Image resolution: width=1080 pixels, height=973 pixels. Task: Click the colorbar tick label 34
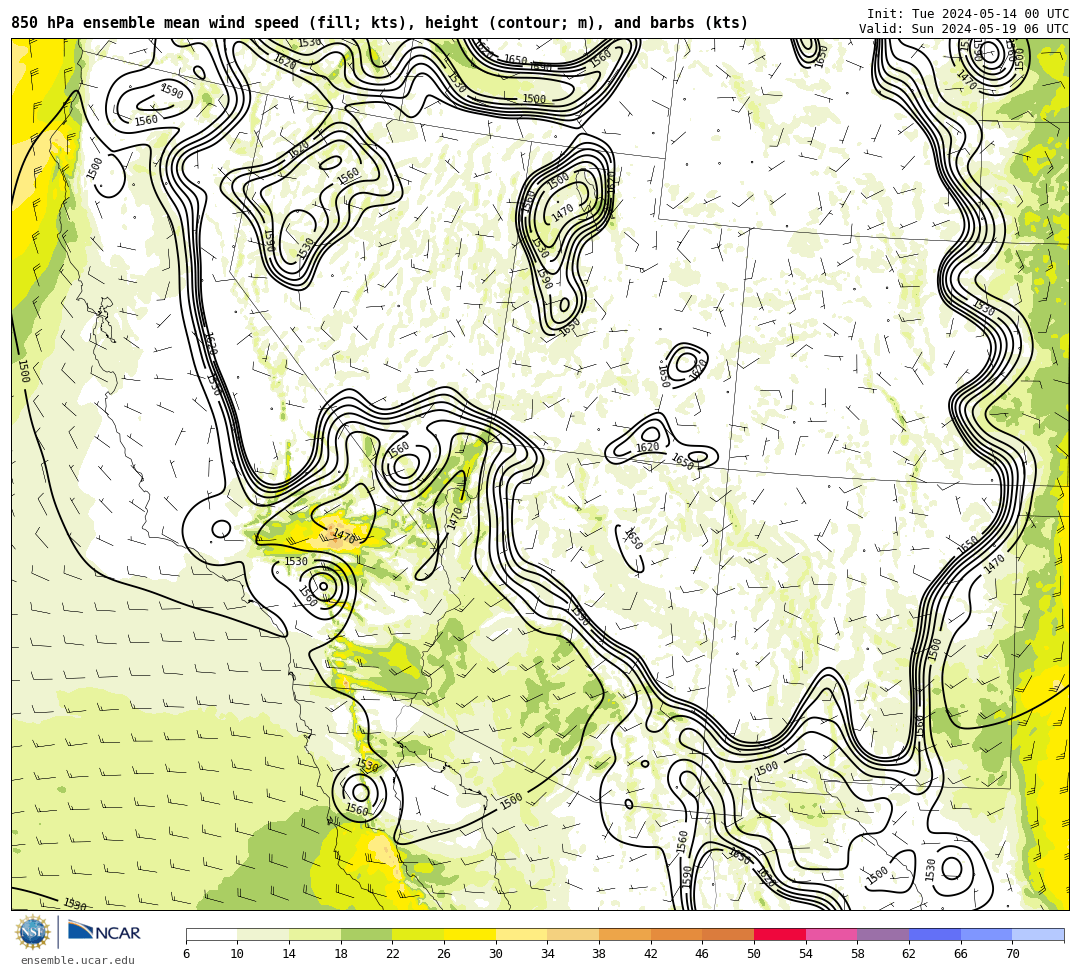coord(548,954)
